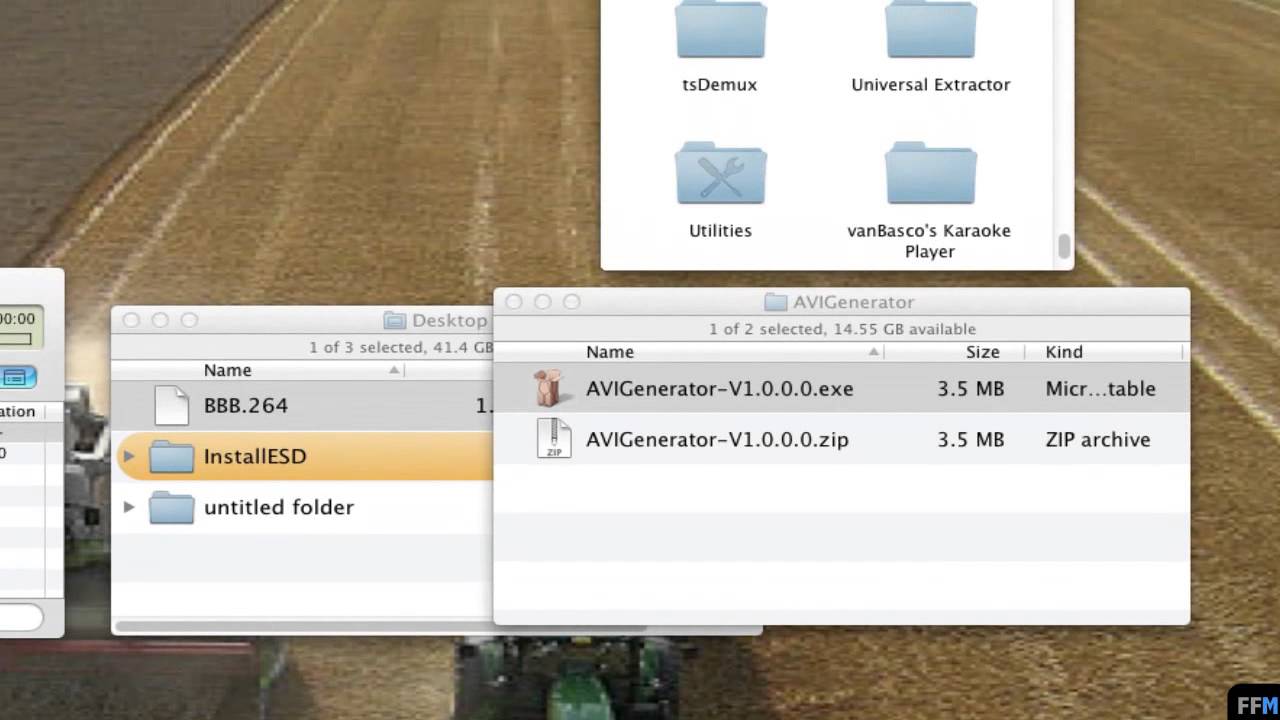The width and height of the screenshot is (1280, 720).
Task: Open the tsDemux folder icon
Action: coord(720,30)
